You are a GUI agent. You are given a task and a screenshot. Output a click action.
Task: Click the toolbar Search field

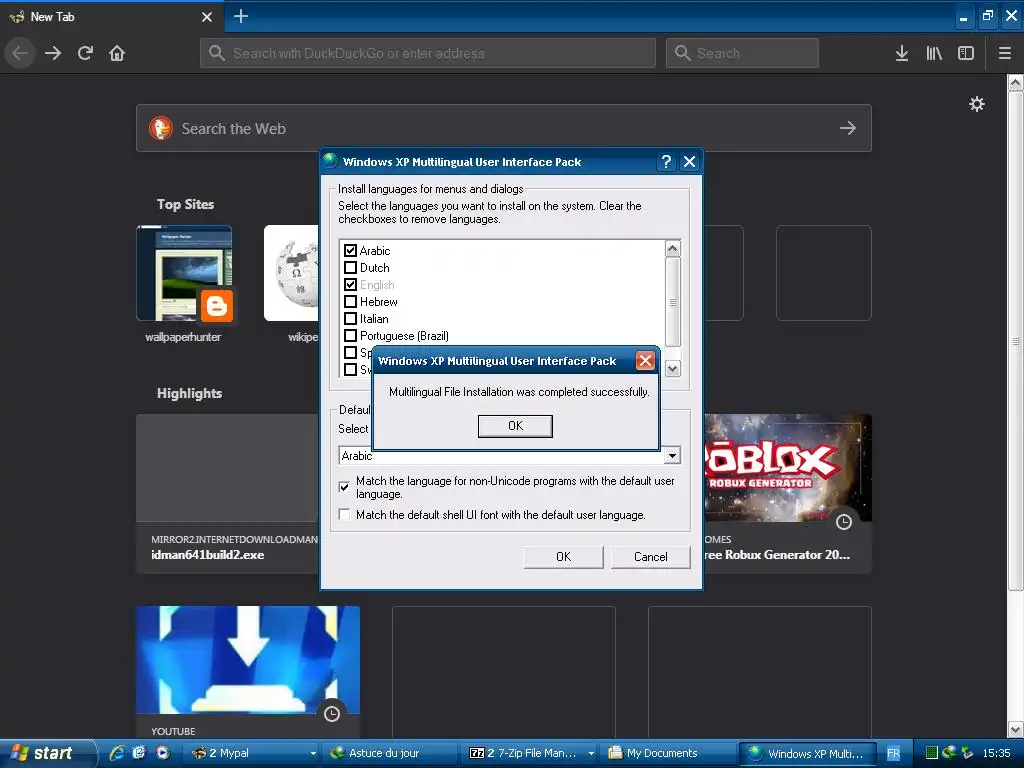(742, 53)
